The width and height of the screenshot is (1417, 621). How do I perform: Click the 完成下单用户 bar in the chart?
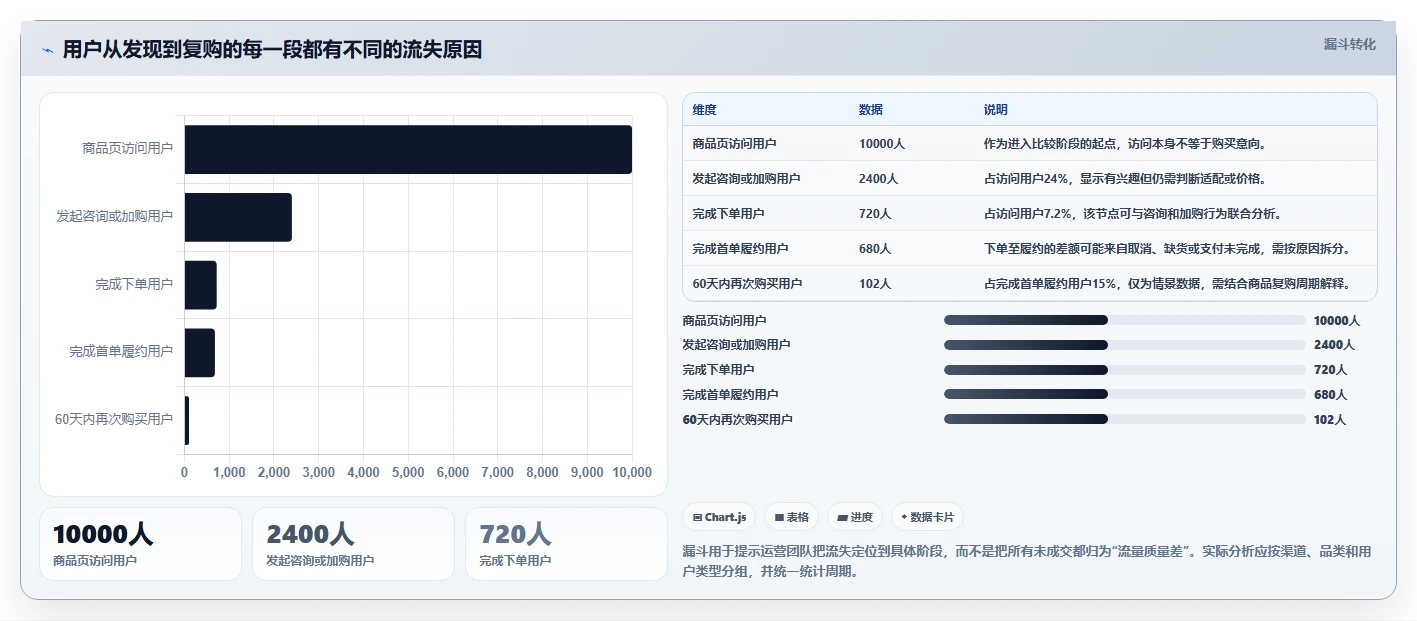(x=201, y=285)
